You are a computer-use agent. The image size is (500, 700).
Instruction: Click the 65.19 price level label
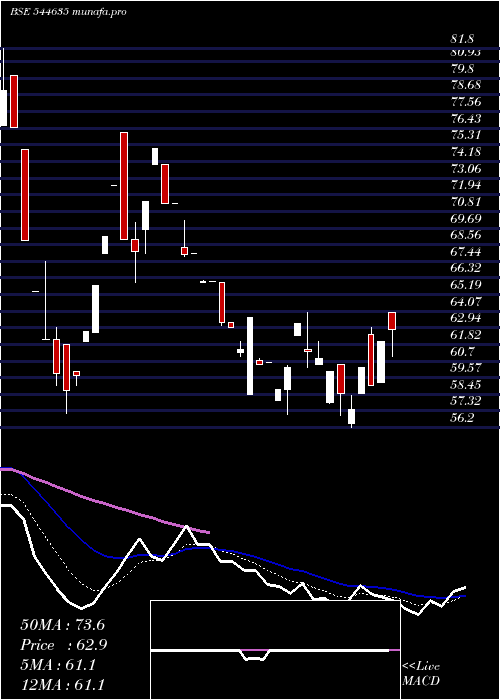point(466,285)
